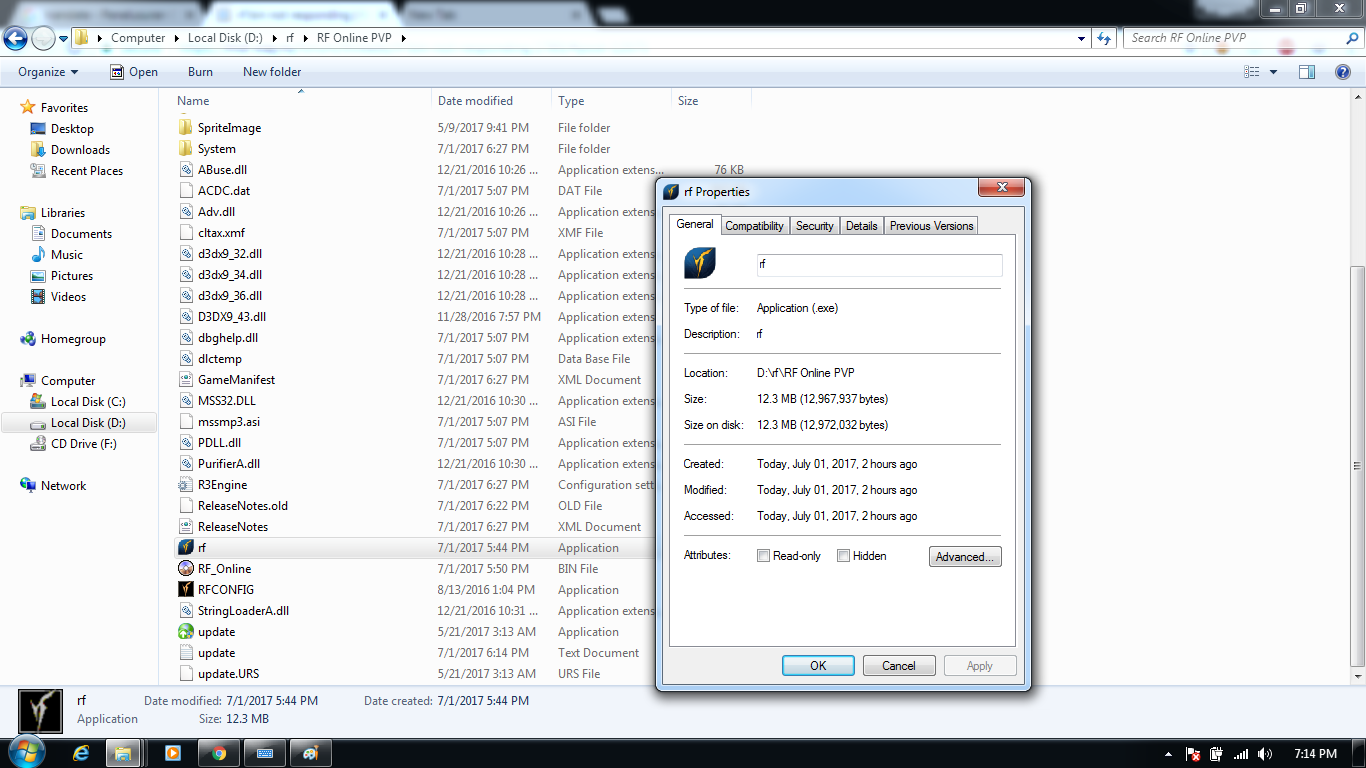Click the RFCONFIG application icon
This screenshot has width=1366, height=768.
(x=186, y=590)
